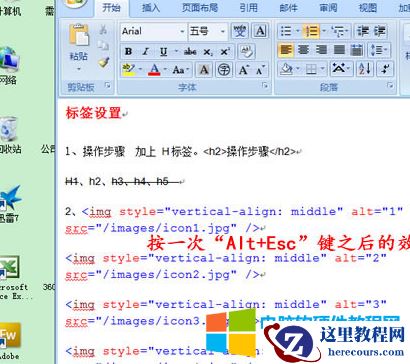
Task: Click the character shading icon
Action: [204, 70]
